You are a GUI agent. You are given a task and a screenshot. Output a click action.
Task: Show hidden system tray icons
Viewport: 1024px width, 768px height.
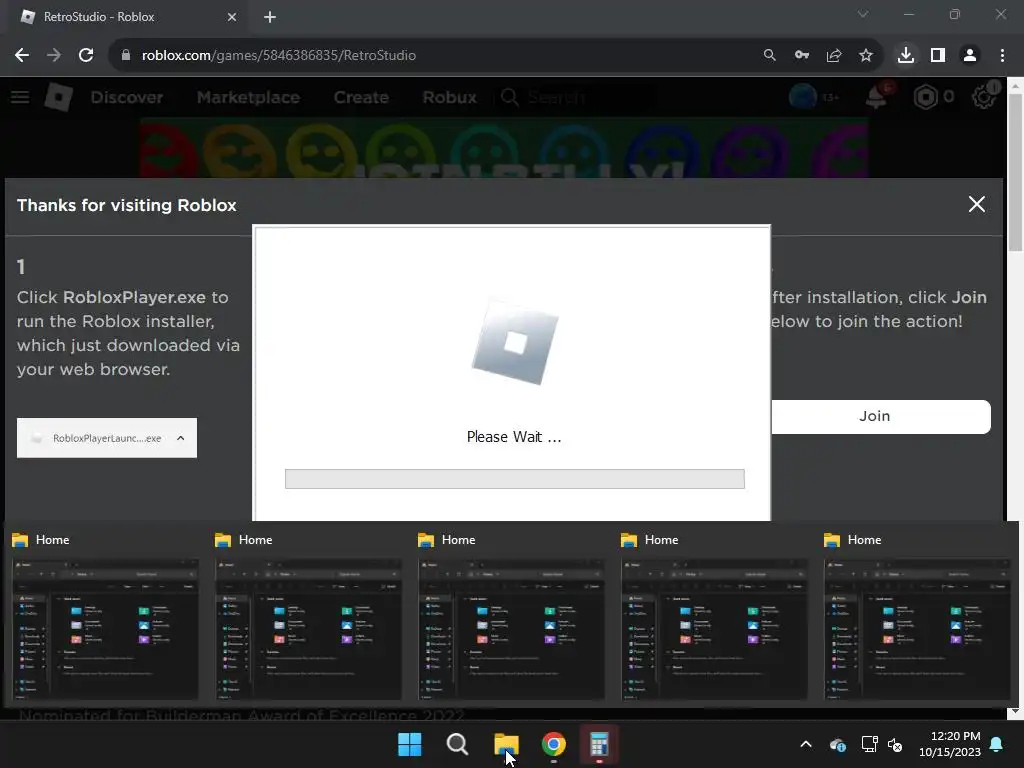coord(806,744)
